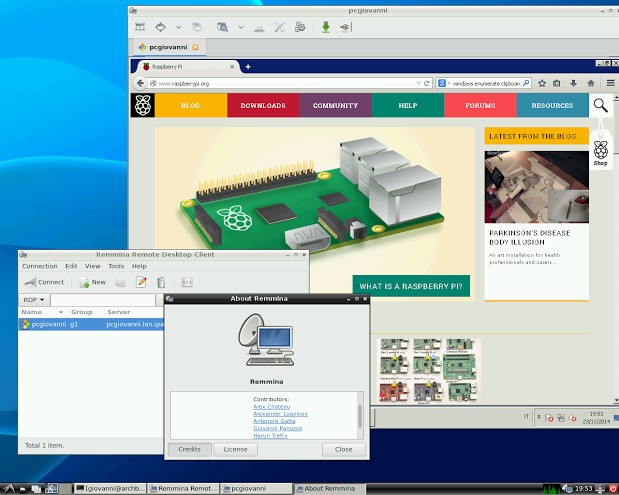Image resolution: width=619 pixels, height=495 pixels.
Task: Open the RDP protocol dropdown
Action: pyautogui.click(x=35, y=299)
